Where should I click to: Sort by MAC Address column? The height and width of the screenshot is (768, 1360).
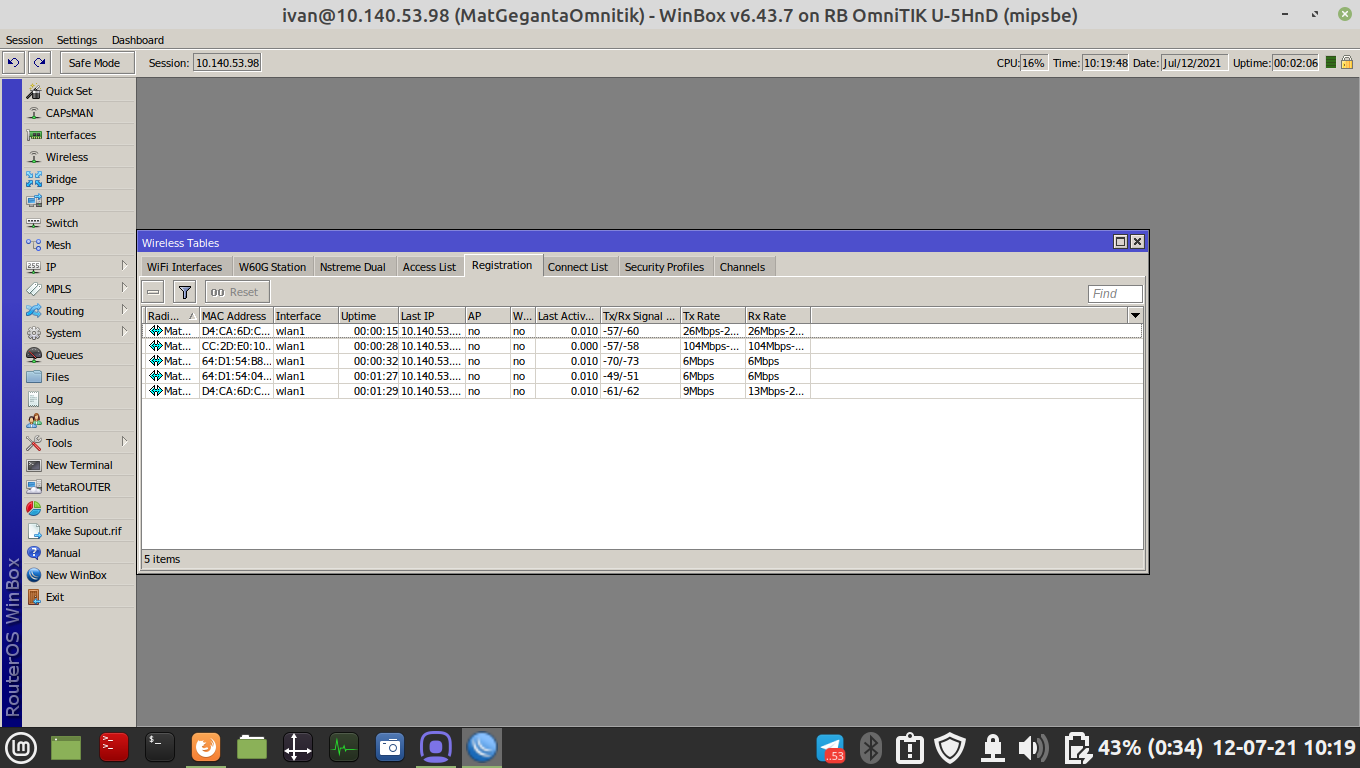[x=236, y=315]
